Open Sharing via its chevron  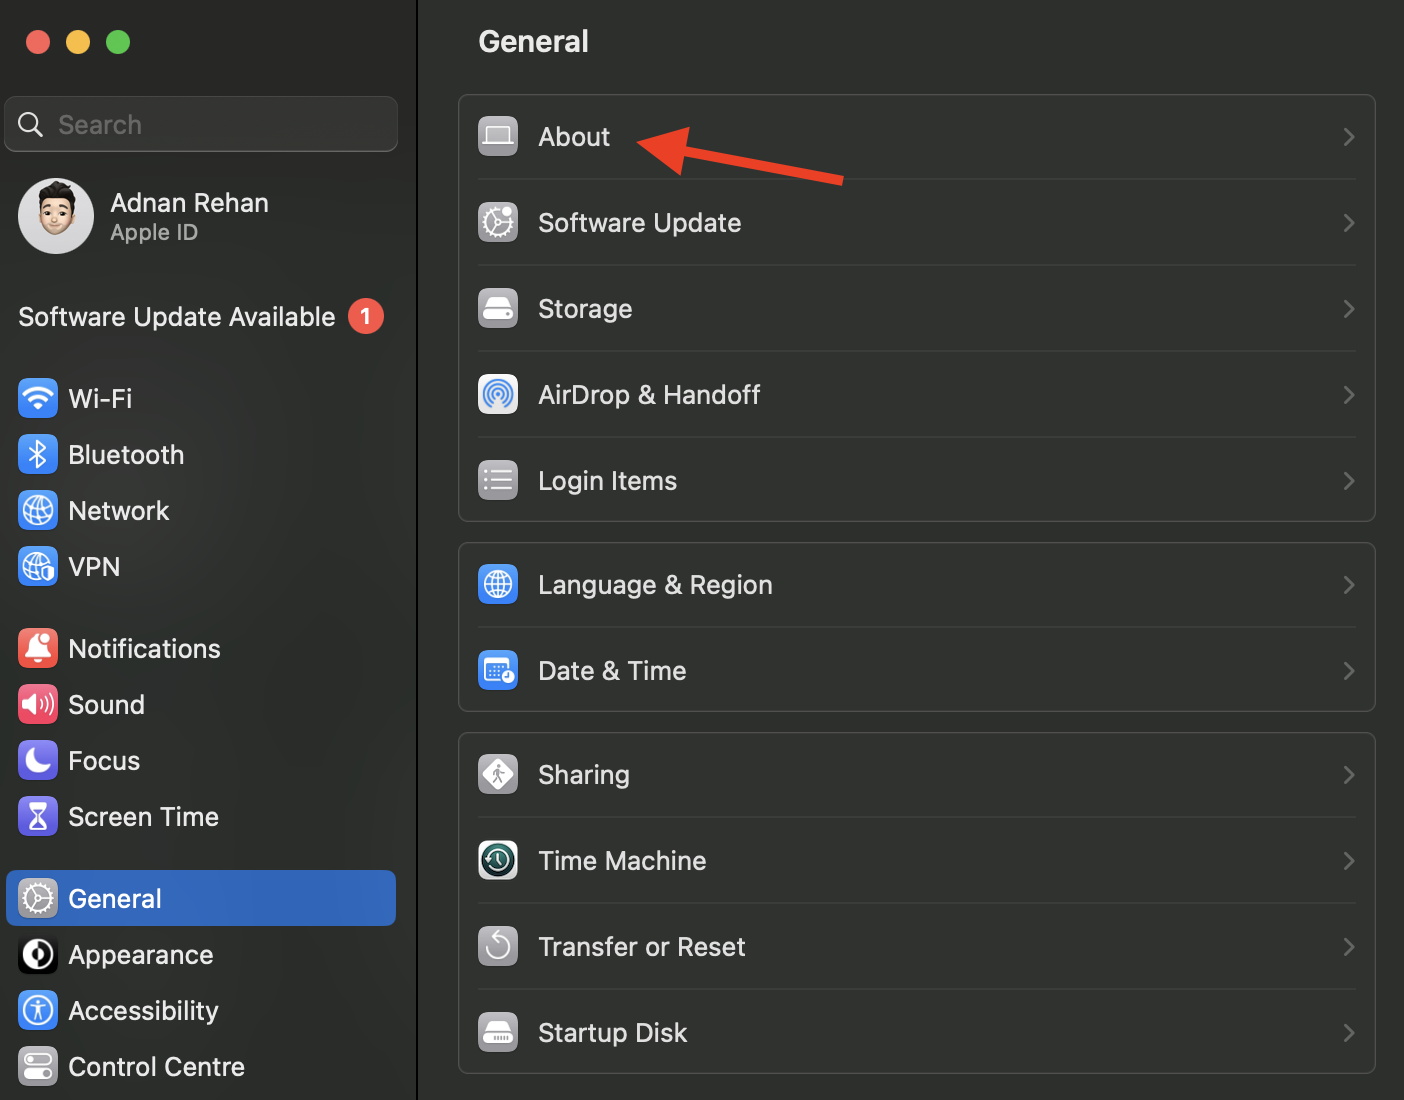1349,775
